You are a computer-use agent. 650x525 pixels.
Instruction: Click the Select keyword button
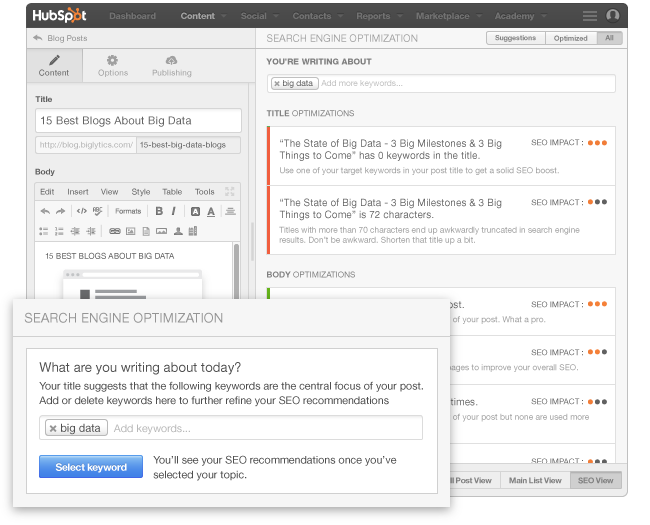click(91, 467)
